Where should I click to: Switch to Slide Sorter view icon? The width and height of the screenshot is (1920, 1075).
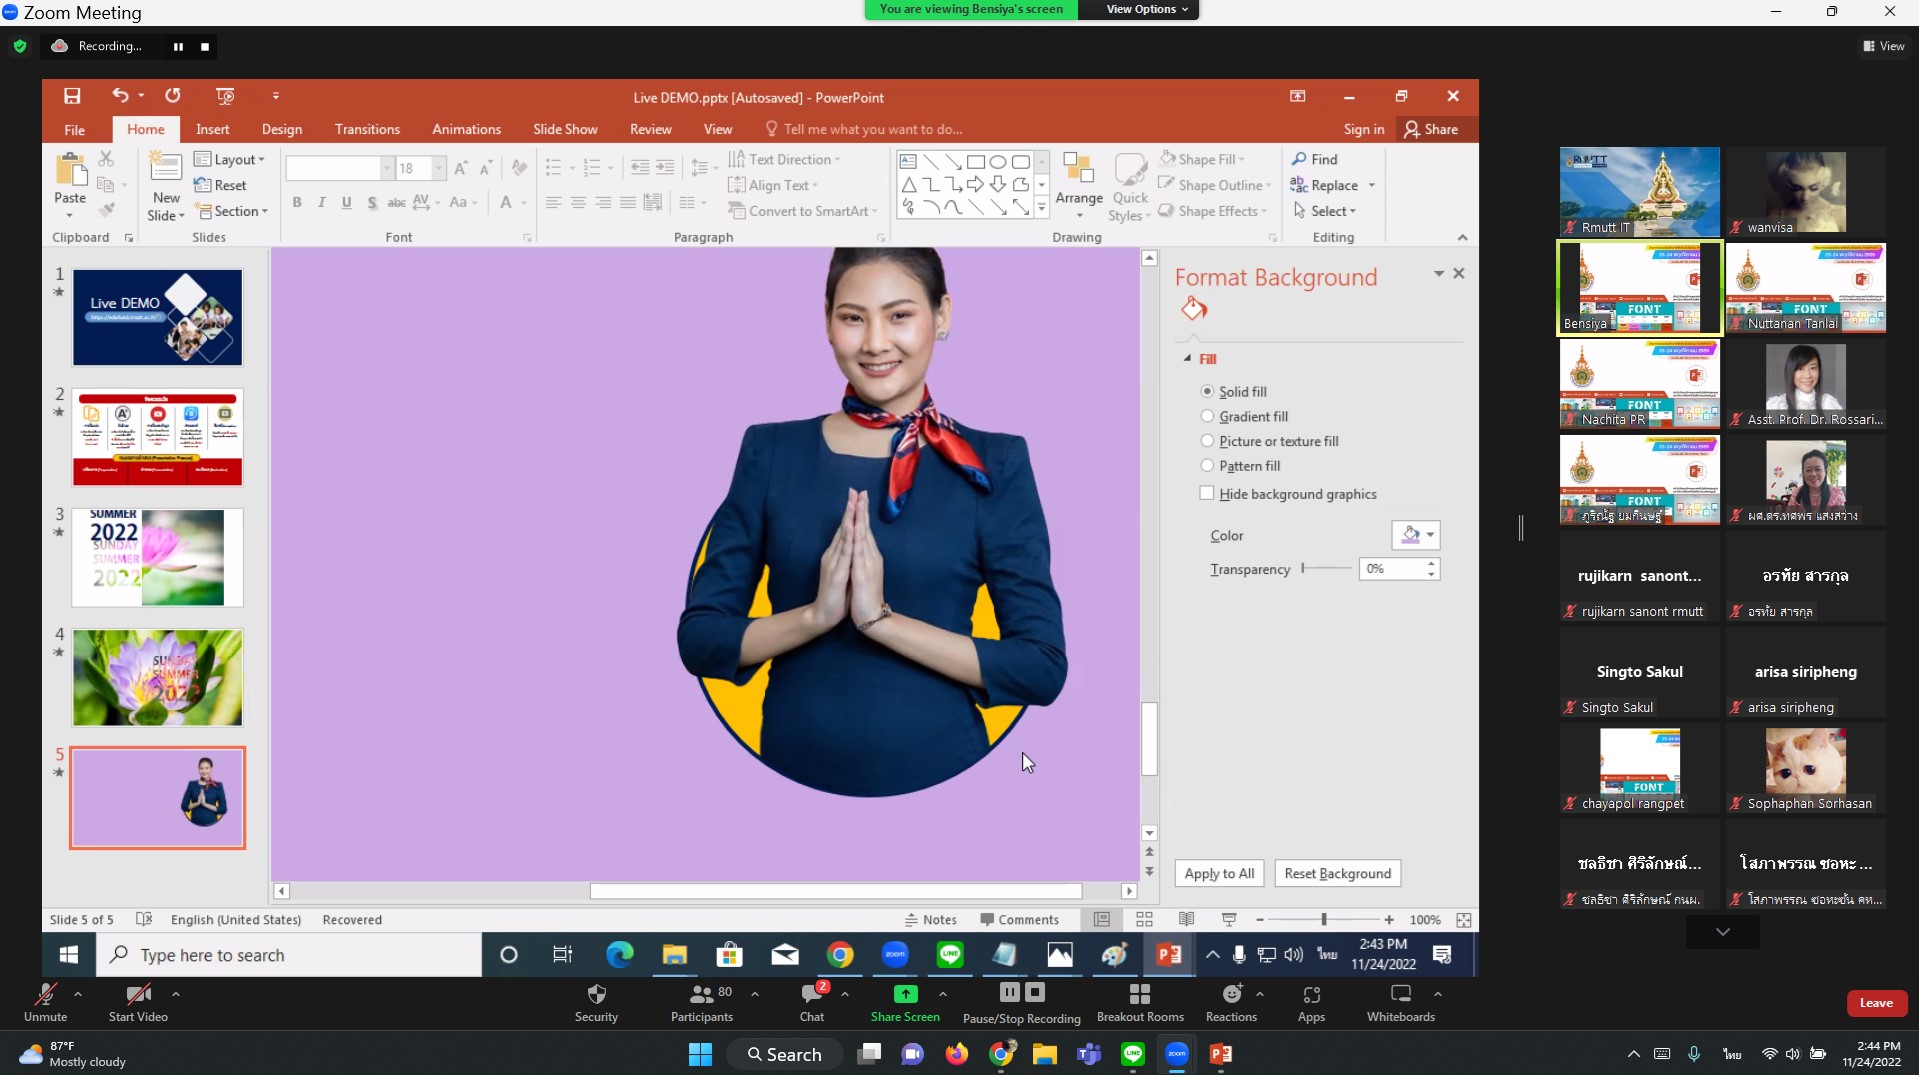click(x=1144, y=919)
